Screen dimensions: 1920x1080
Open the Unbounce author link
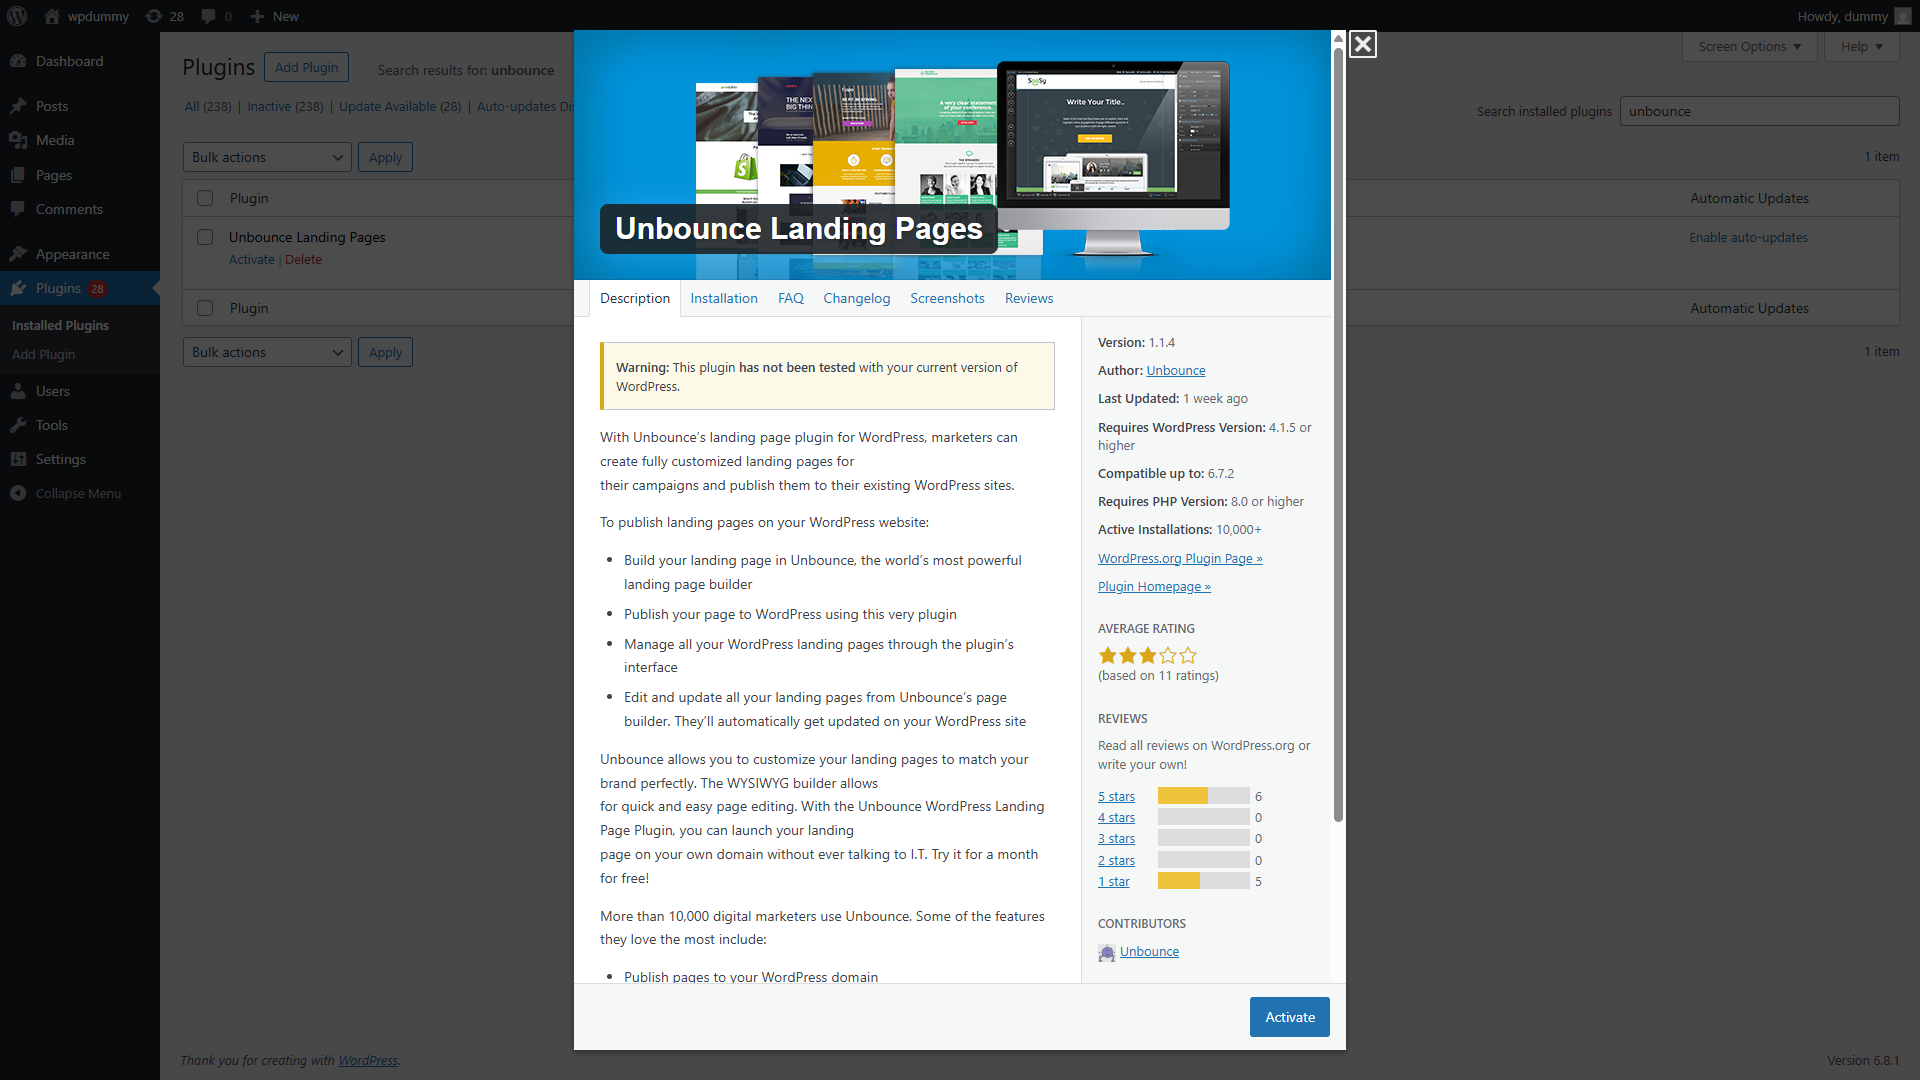click(1176, 370)
